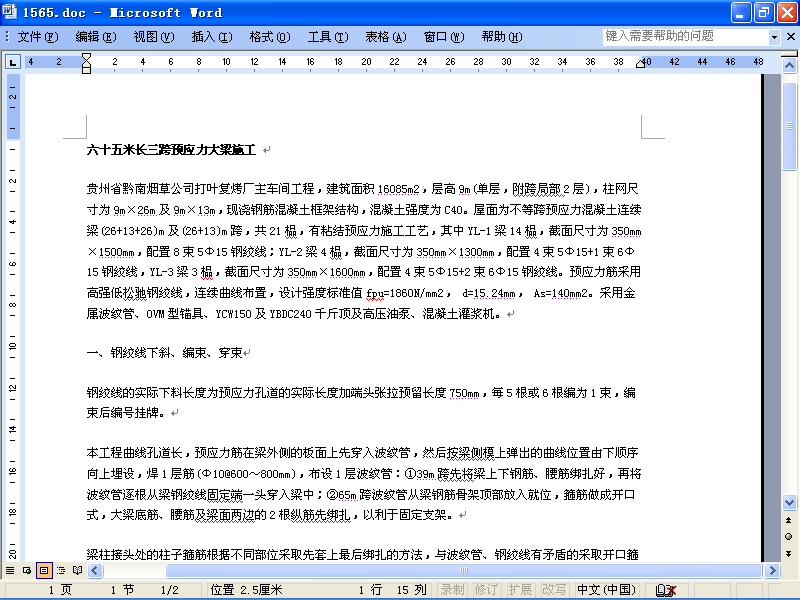This screenshot has height=600, width=800.
Task: Open the 格式(O) menu
Action: pyautogui.click(x=270, y=37)
